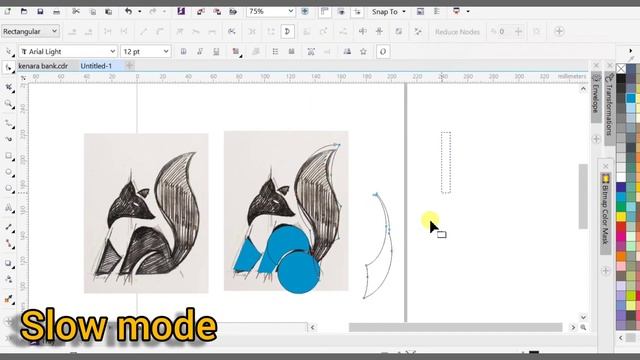Select the Rectangle tool

[x=9, y=156]
